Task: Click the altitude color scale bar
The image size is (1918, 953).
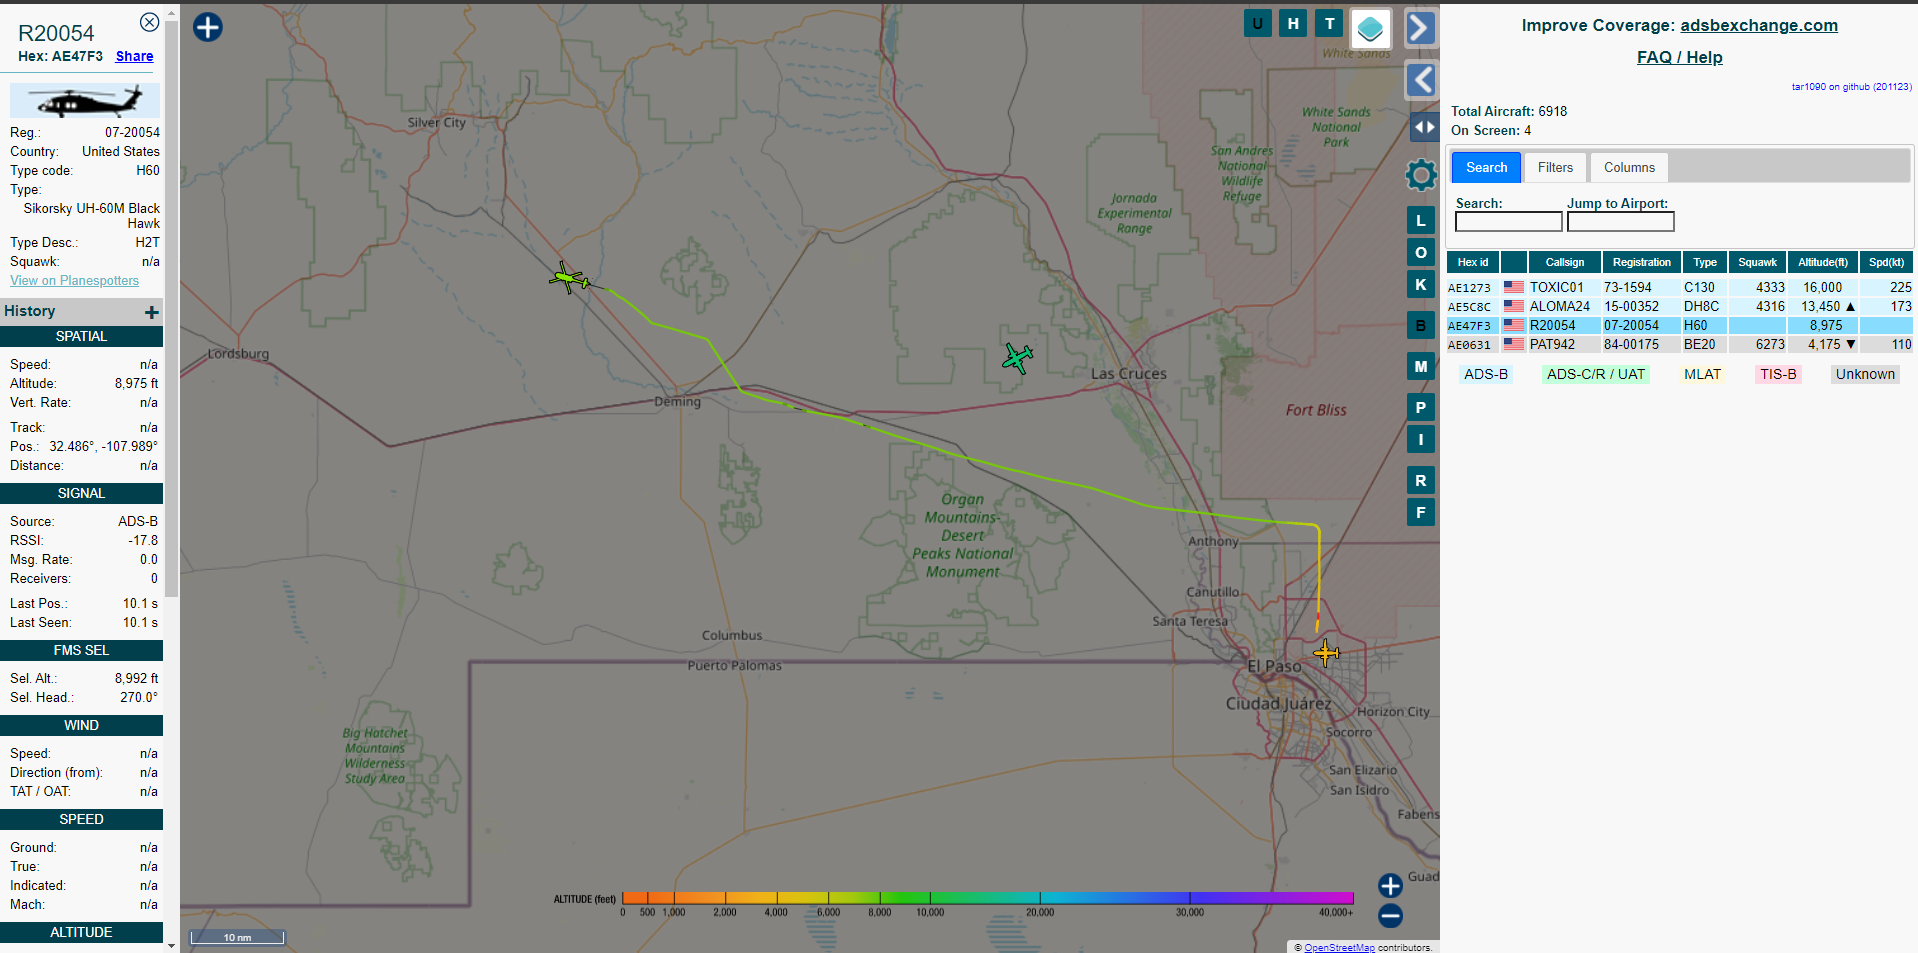Action: [987, 898]
